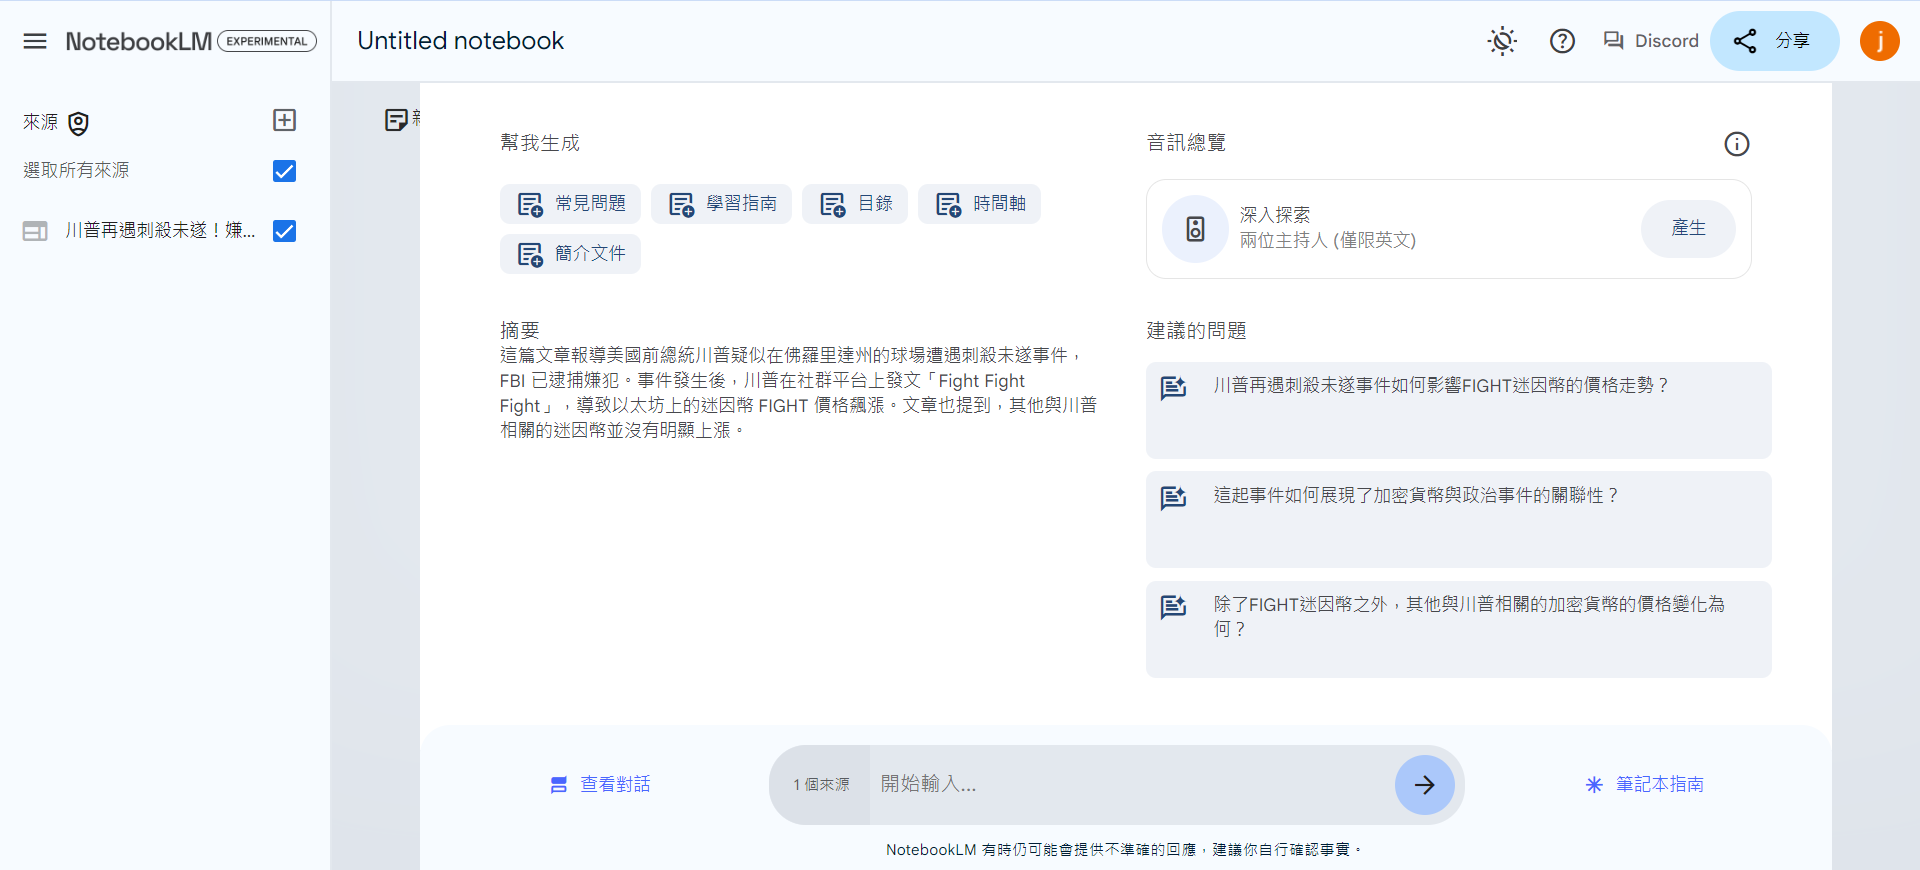Generate 簡介文件 briefing document
1920x870 pixels.
point(570,254)
